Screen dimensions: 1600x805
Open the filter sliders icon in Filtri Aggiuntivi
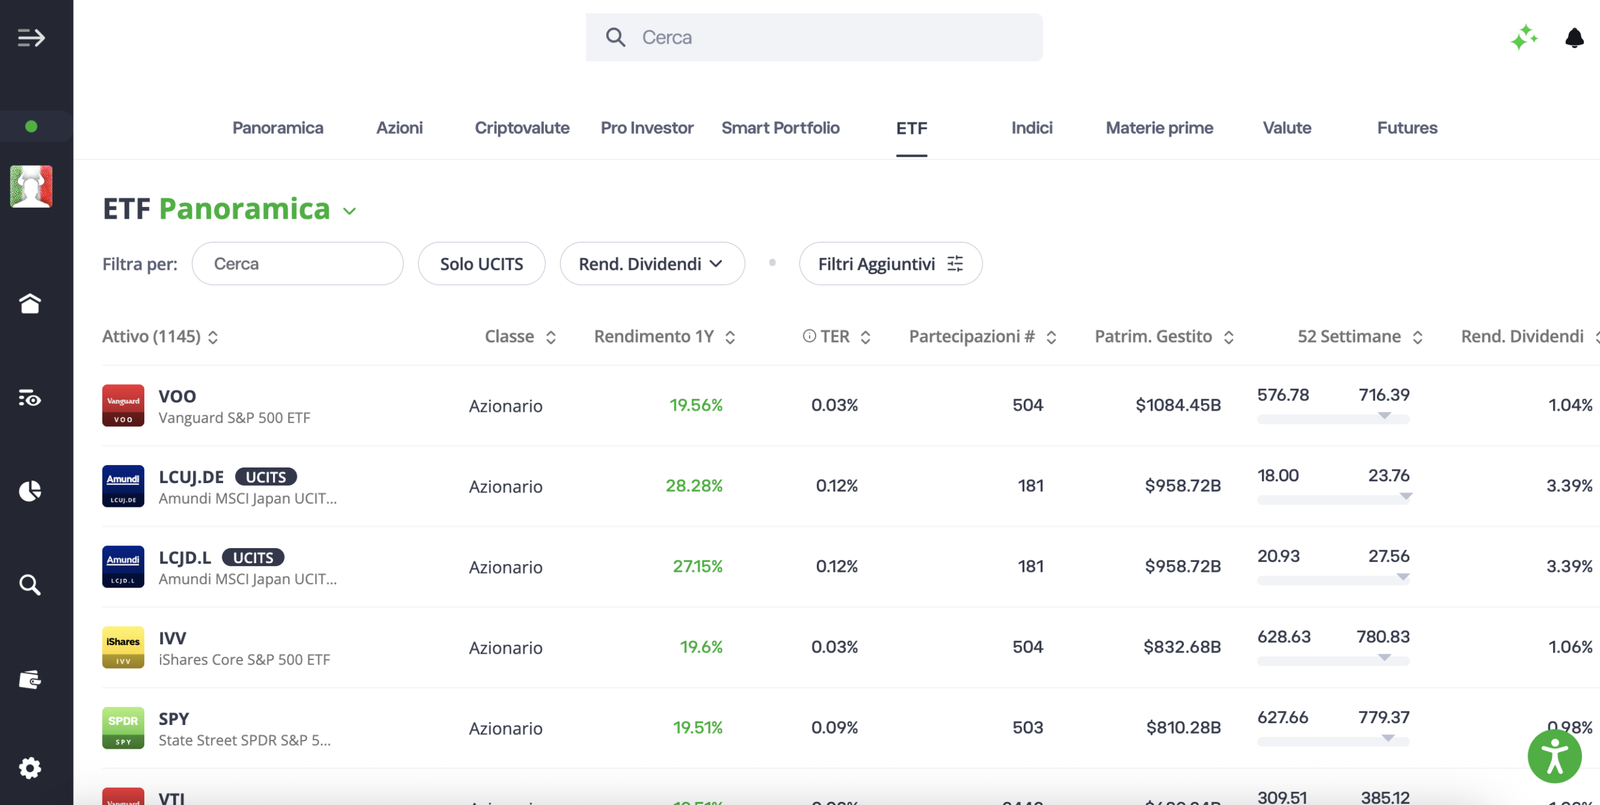pos(955,263)
